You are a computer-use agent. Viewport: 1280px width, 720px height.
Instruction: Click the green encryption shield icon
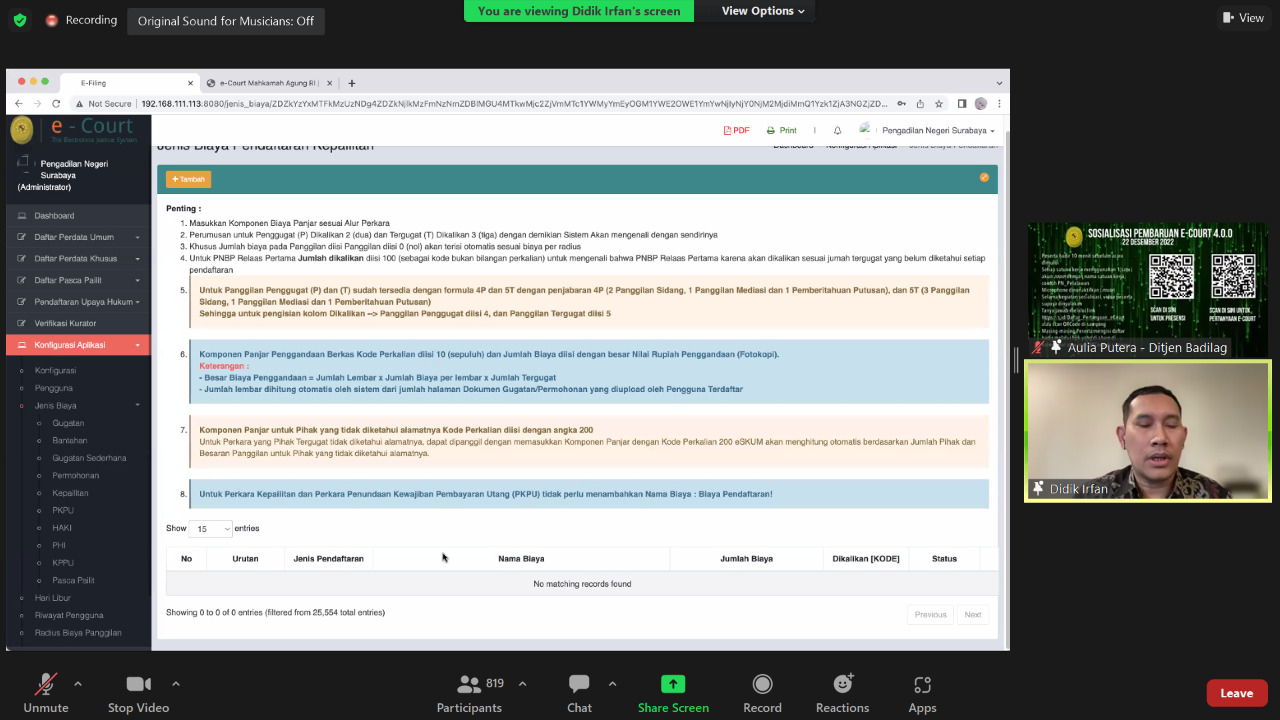[20, 20]
